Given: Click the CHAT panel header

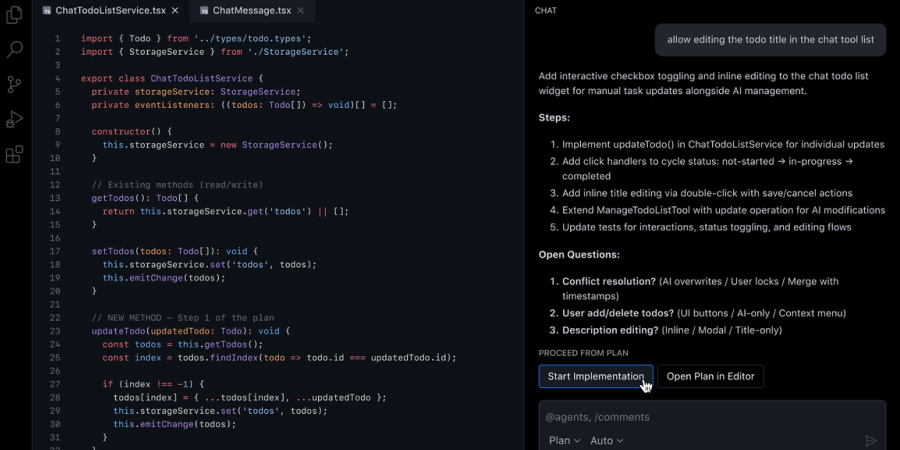Looking at the screenshot, I should click(546, 10).
